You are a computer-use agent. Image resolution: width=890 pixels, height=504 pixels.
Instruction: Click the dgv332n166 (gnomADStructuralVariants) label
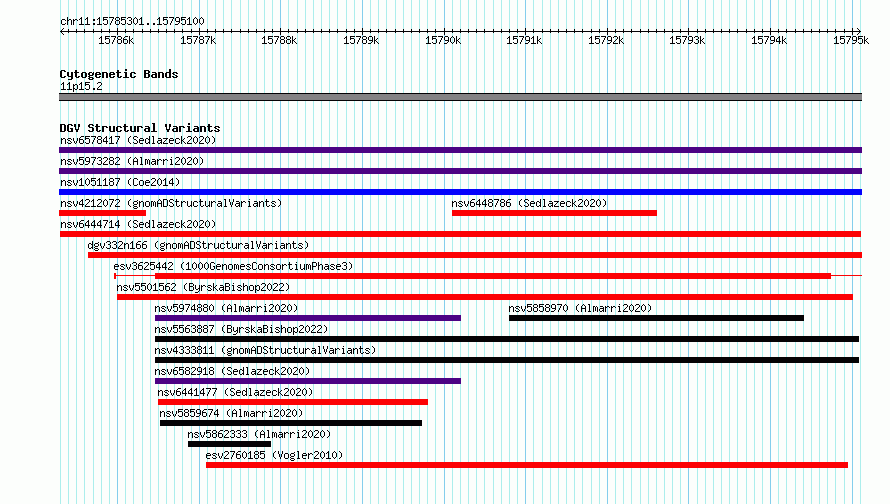(x=198, y=245)
